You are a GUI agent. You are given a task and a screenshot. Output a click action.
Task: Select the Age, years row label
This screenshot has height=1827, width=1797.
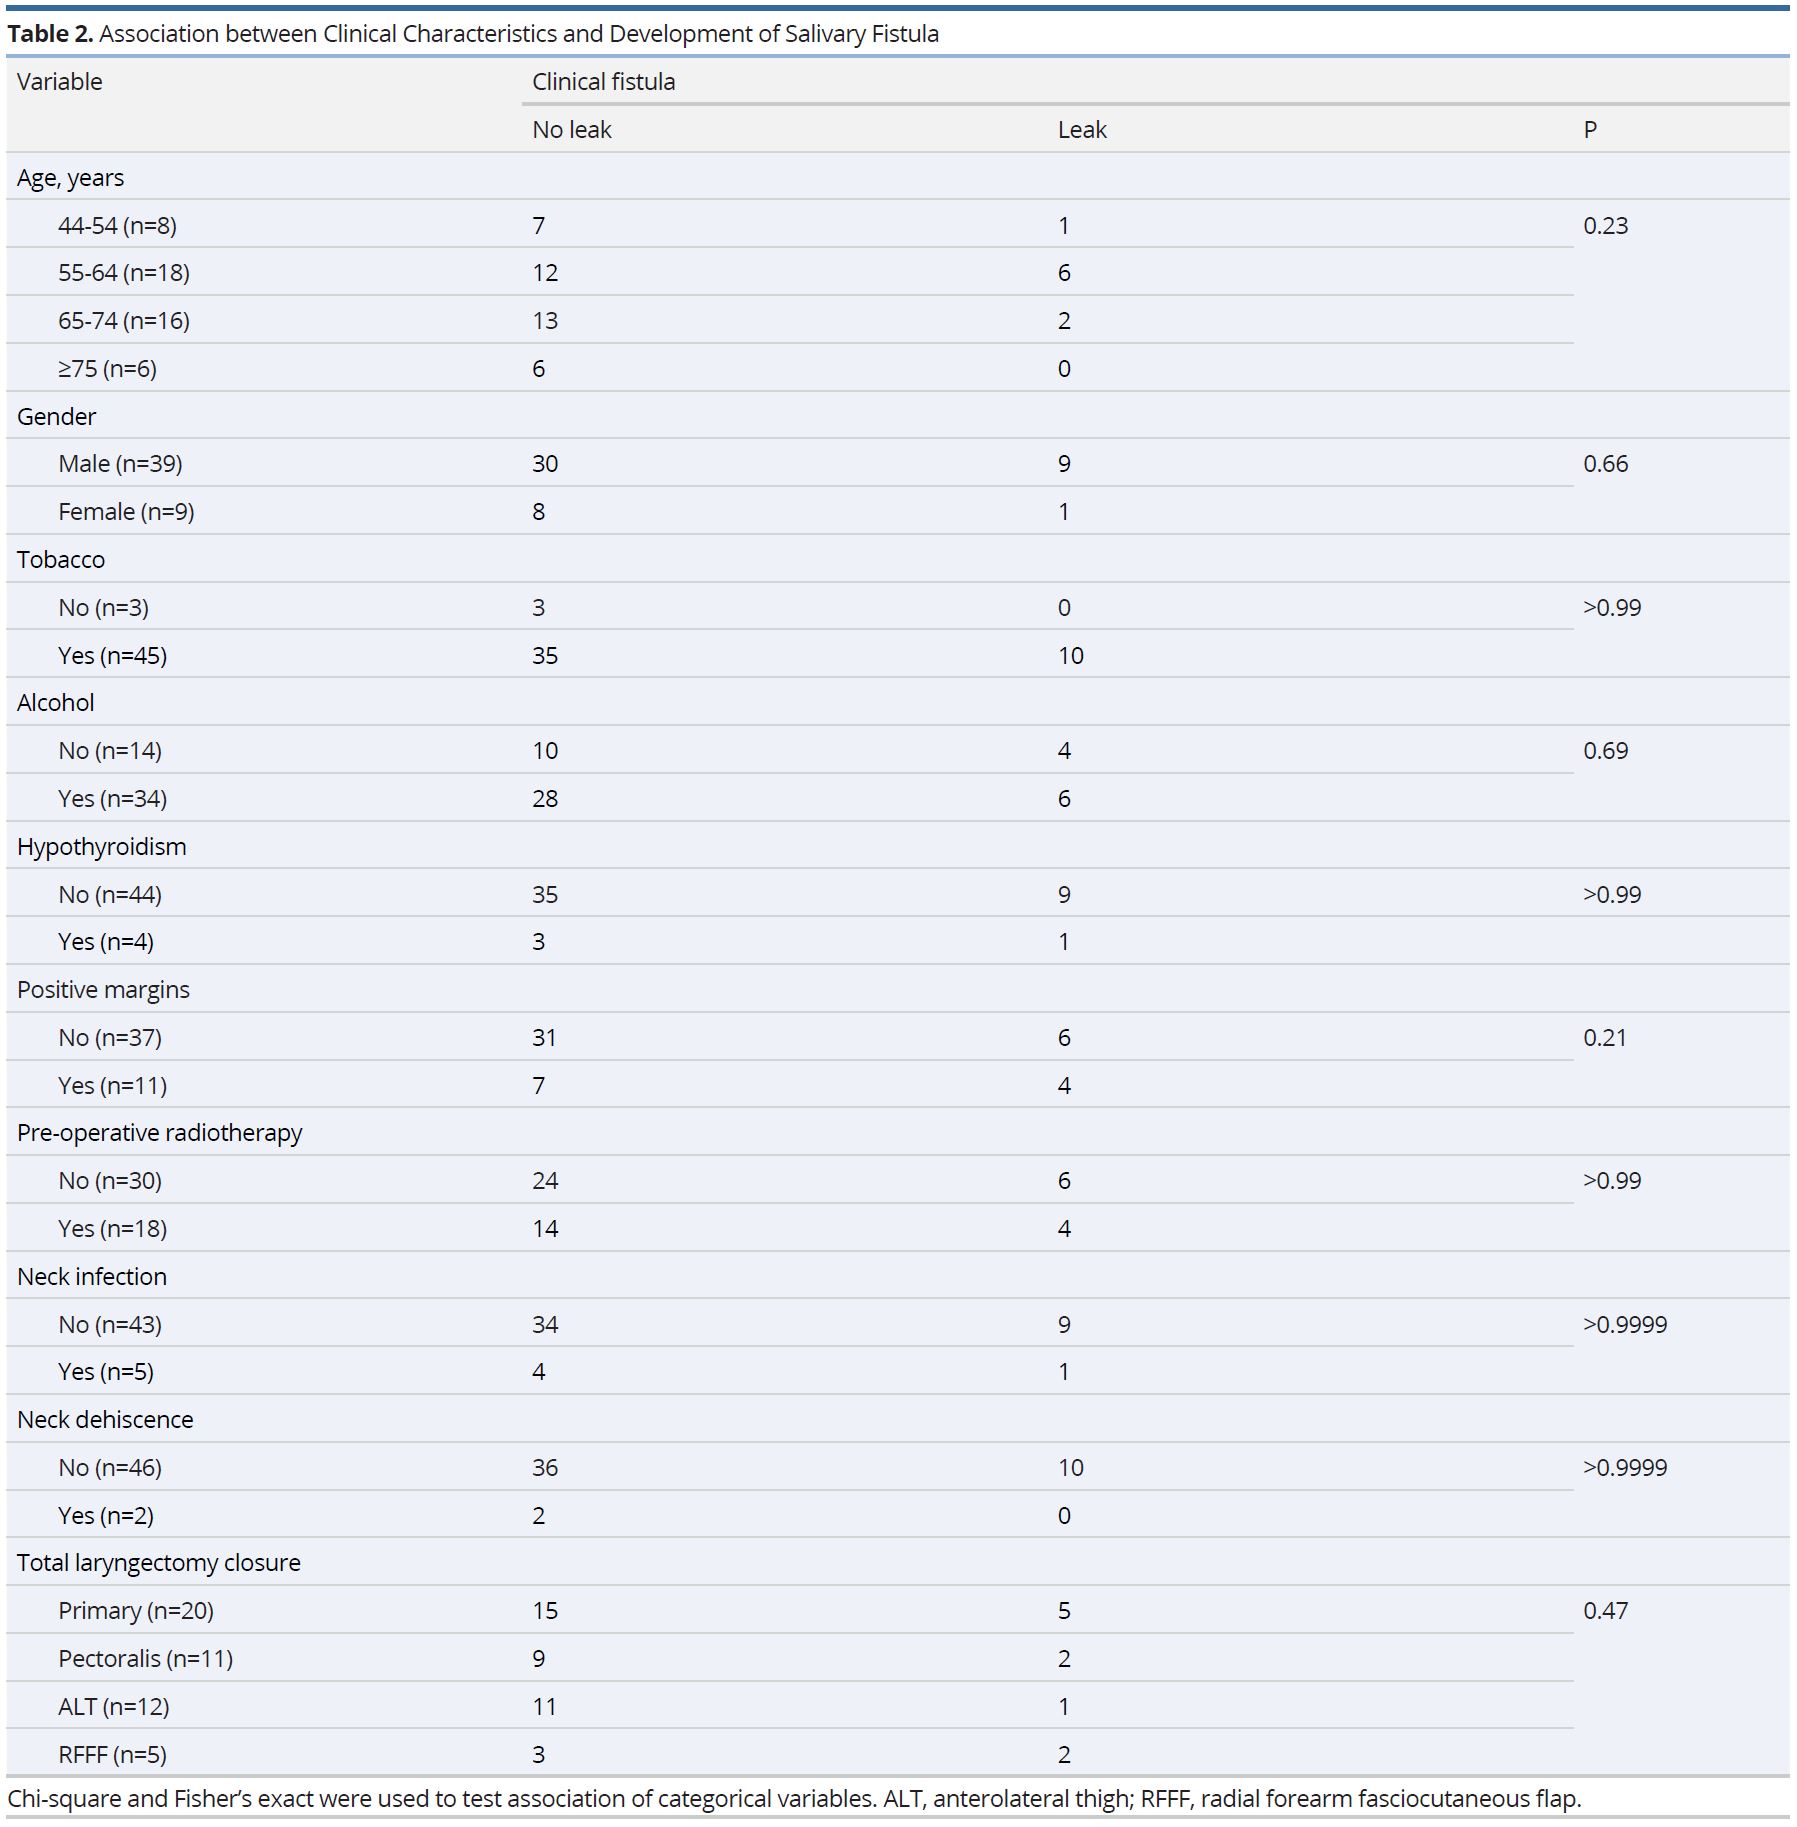70,177
